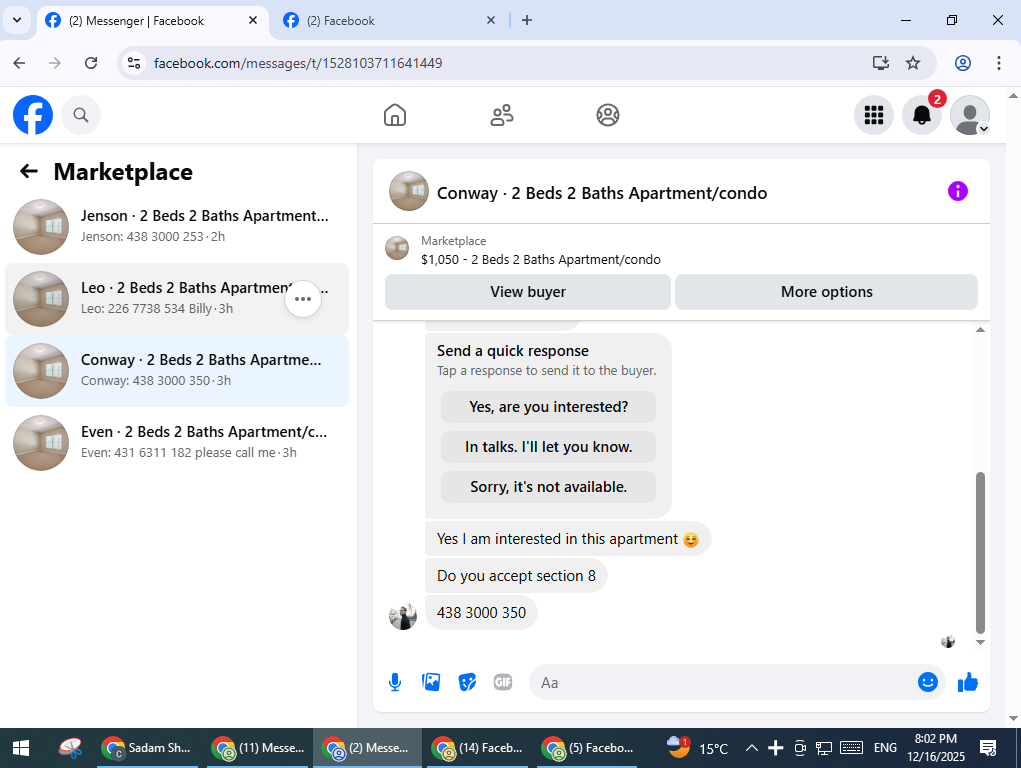The width and height of the screenshot is (1021, 768).
Task: Go to the Home feed icon
Action: coord(395,115)
